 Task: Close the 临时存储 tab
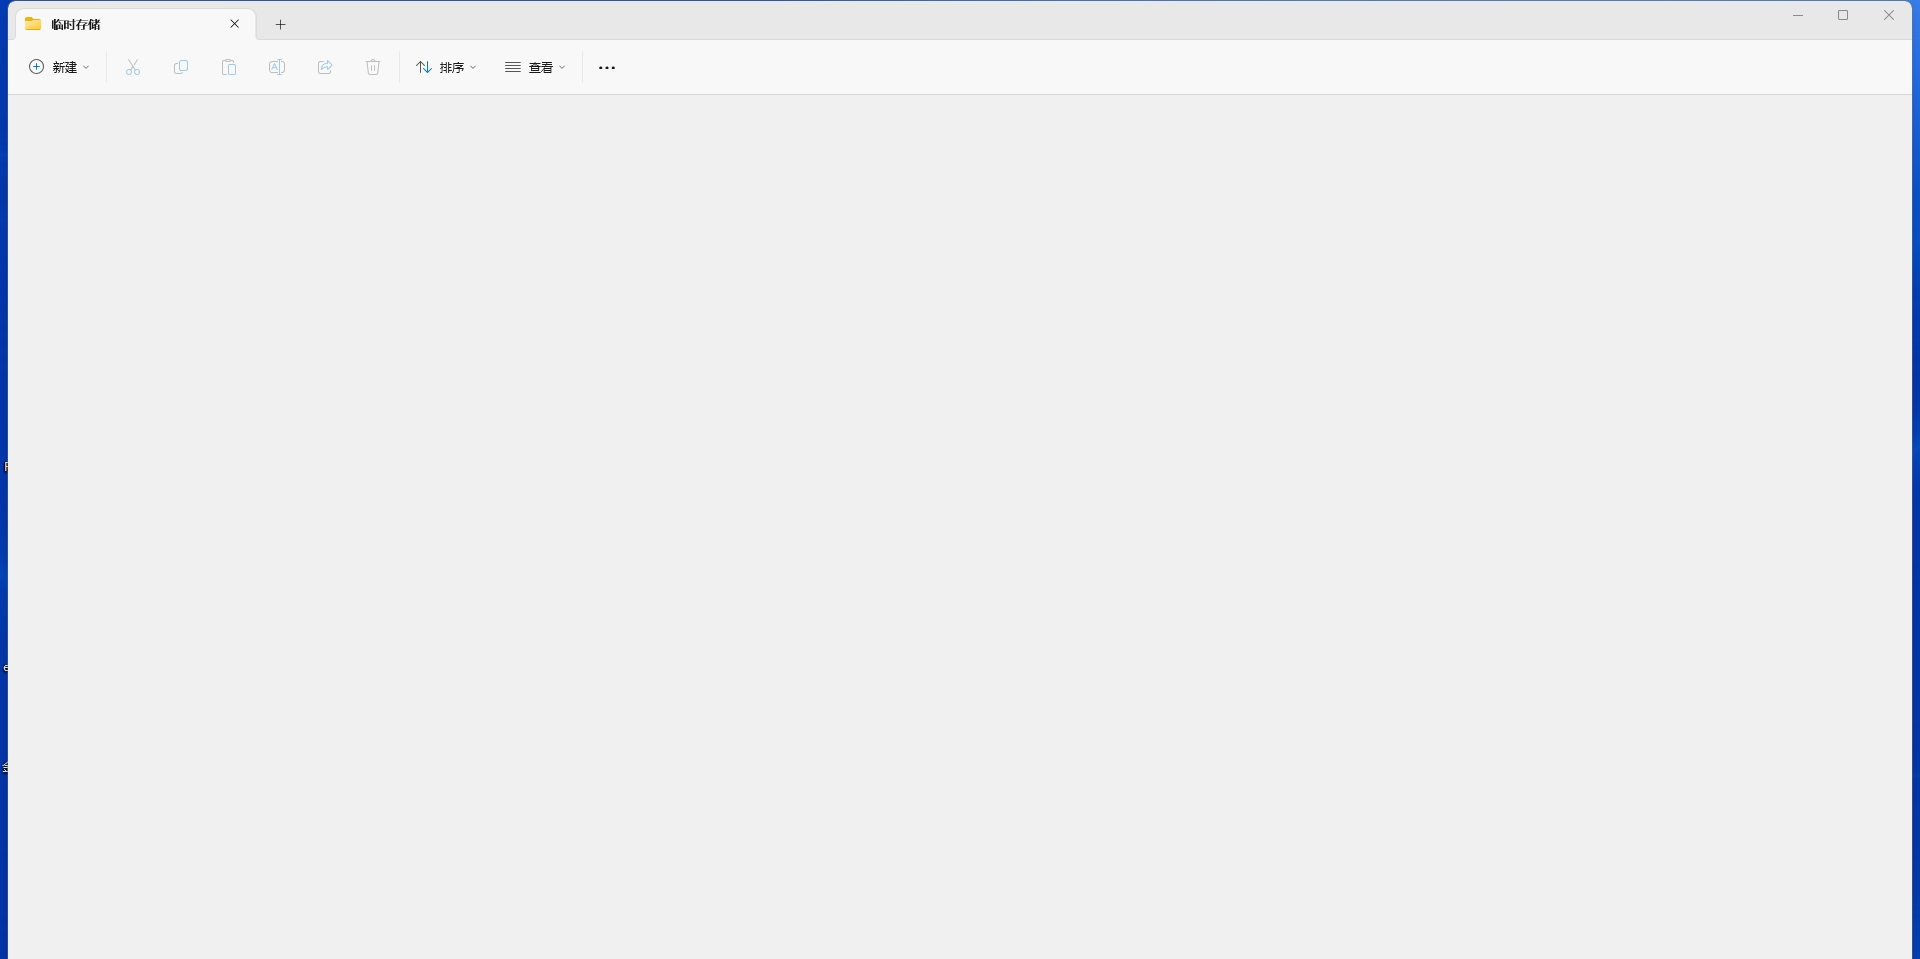tap(235, 24)
